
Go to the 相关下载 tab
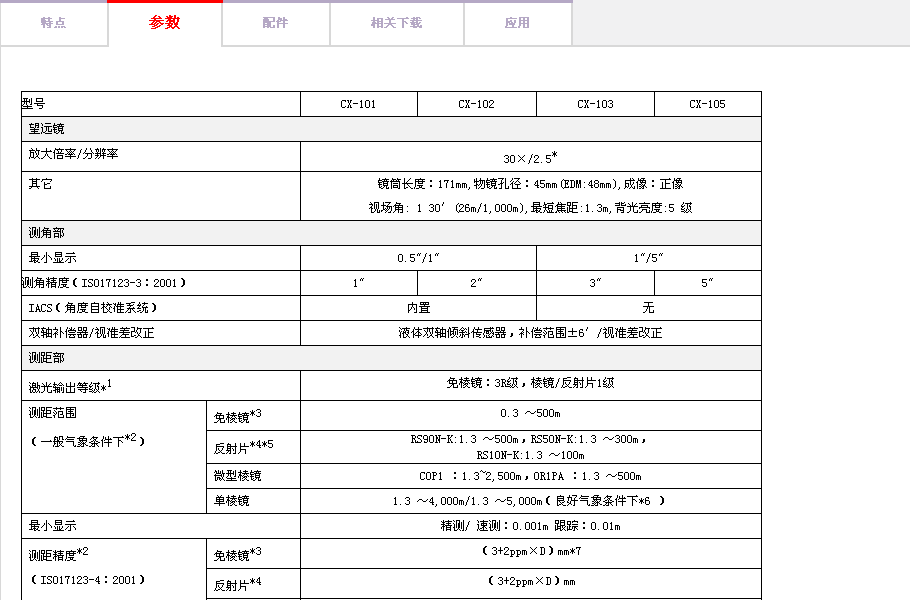396,23
